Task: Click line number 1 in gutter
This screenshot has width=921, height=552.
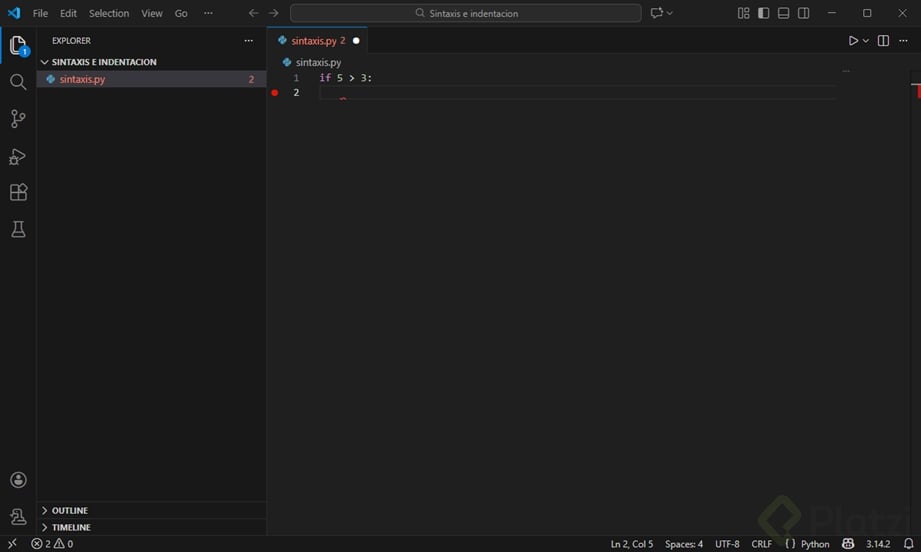Action: click(x=296, y=78)
